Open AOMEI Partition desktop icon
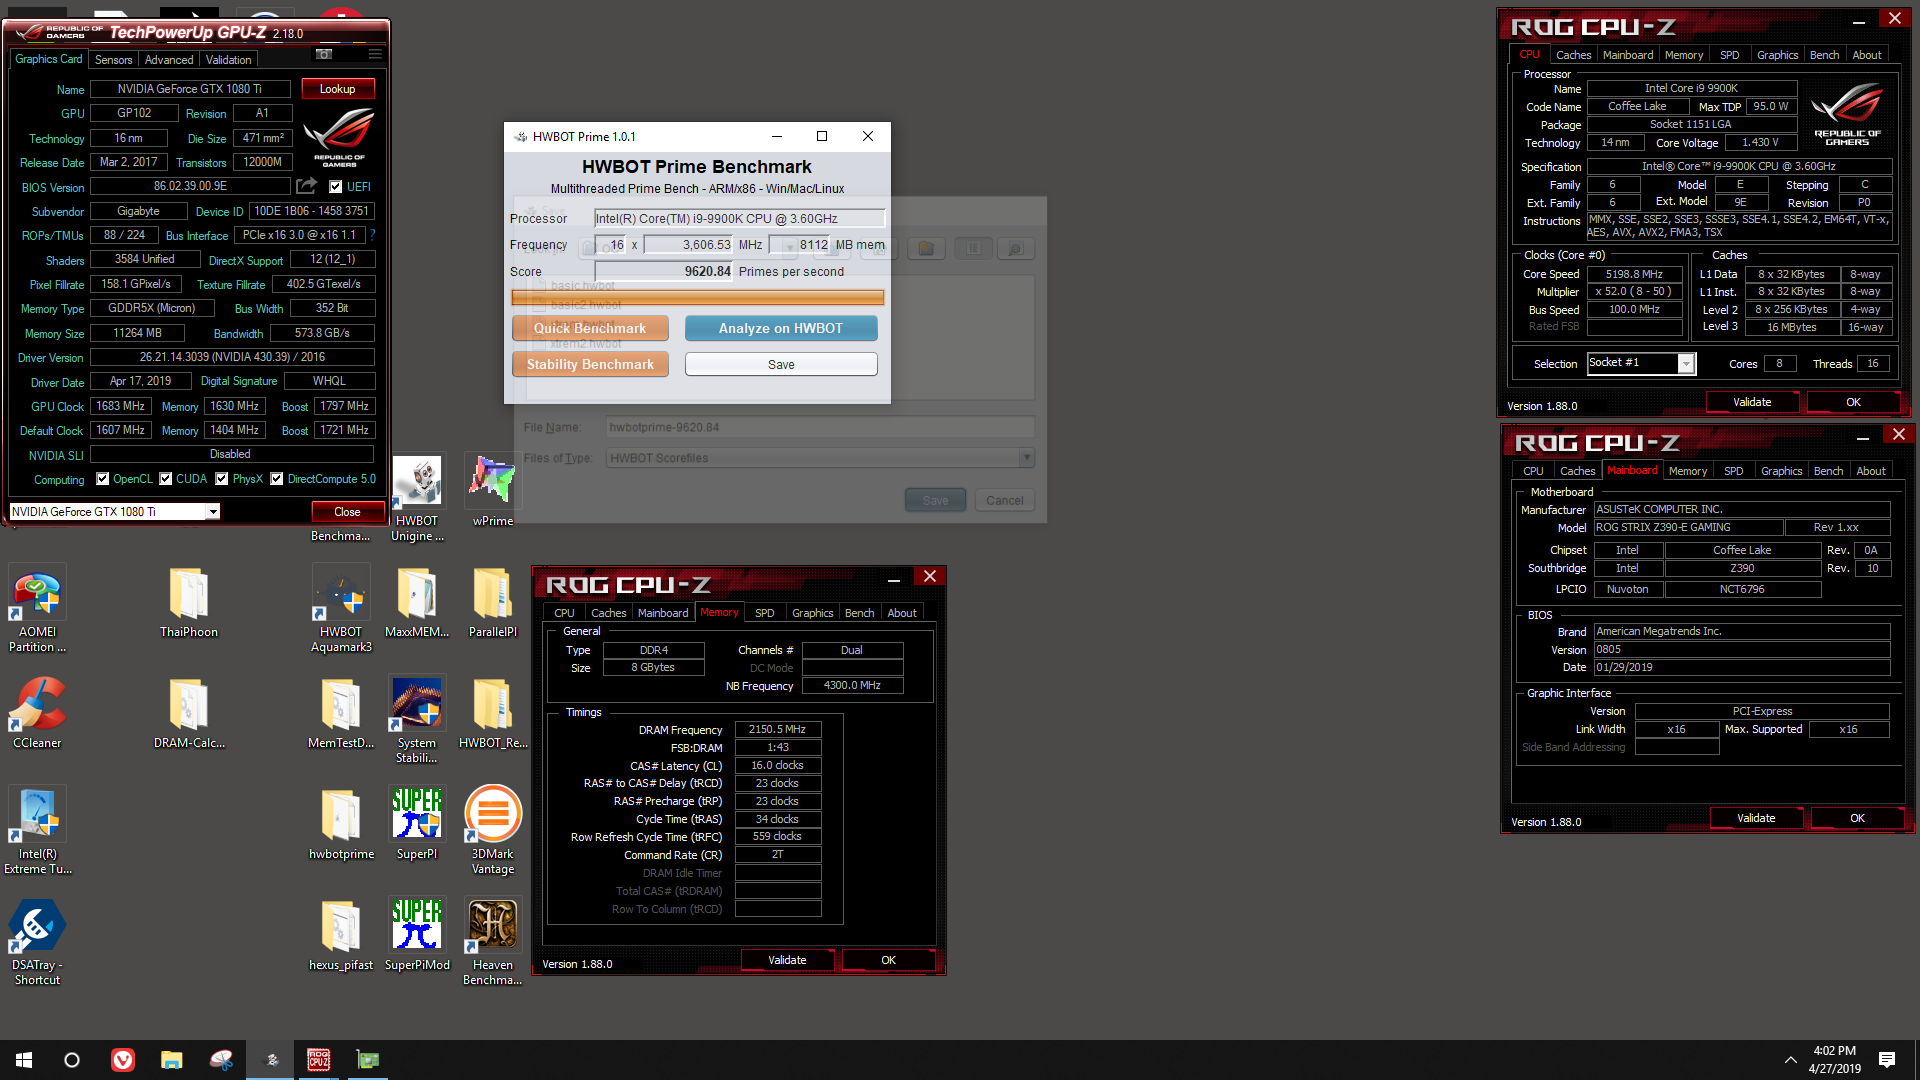This screenshot has width=1920, height=1080. (37, 609)
